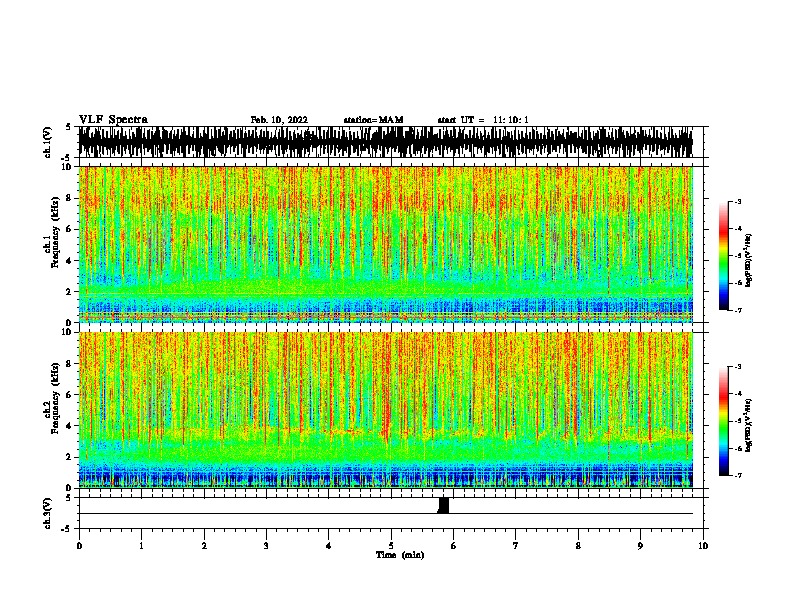This screenshot has height=612, width=792.
Task: Click the ch.1 color bar "log(PSD)" unit label
Action: [749, 260]
